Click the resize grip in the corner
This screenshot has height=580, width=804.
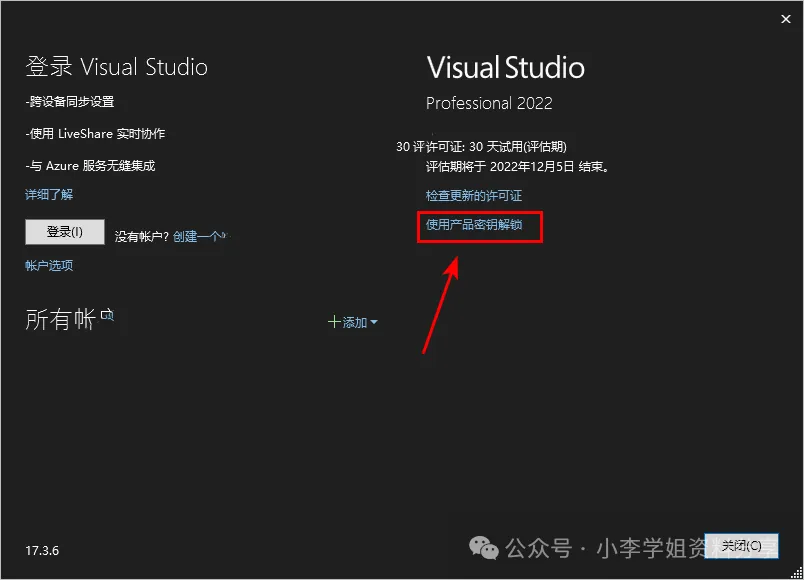click(797, 573)
